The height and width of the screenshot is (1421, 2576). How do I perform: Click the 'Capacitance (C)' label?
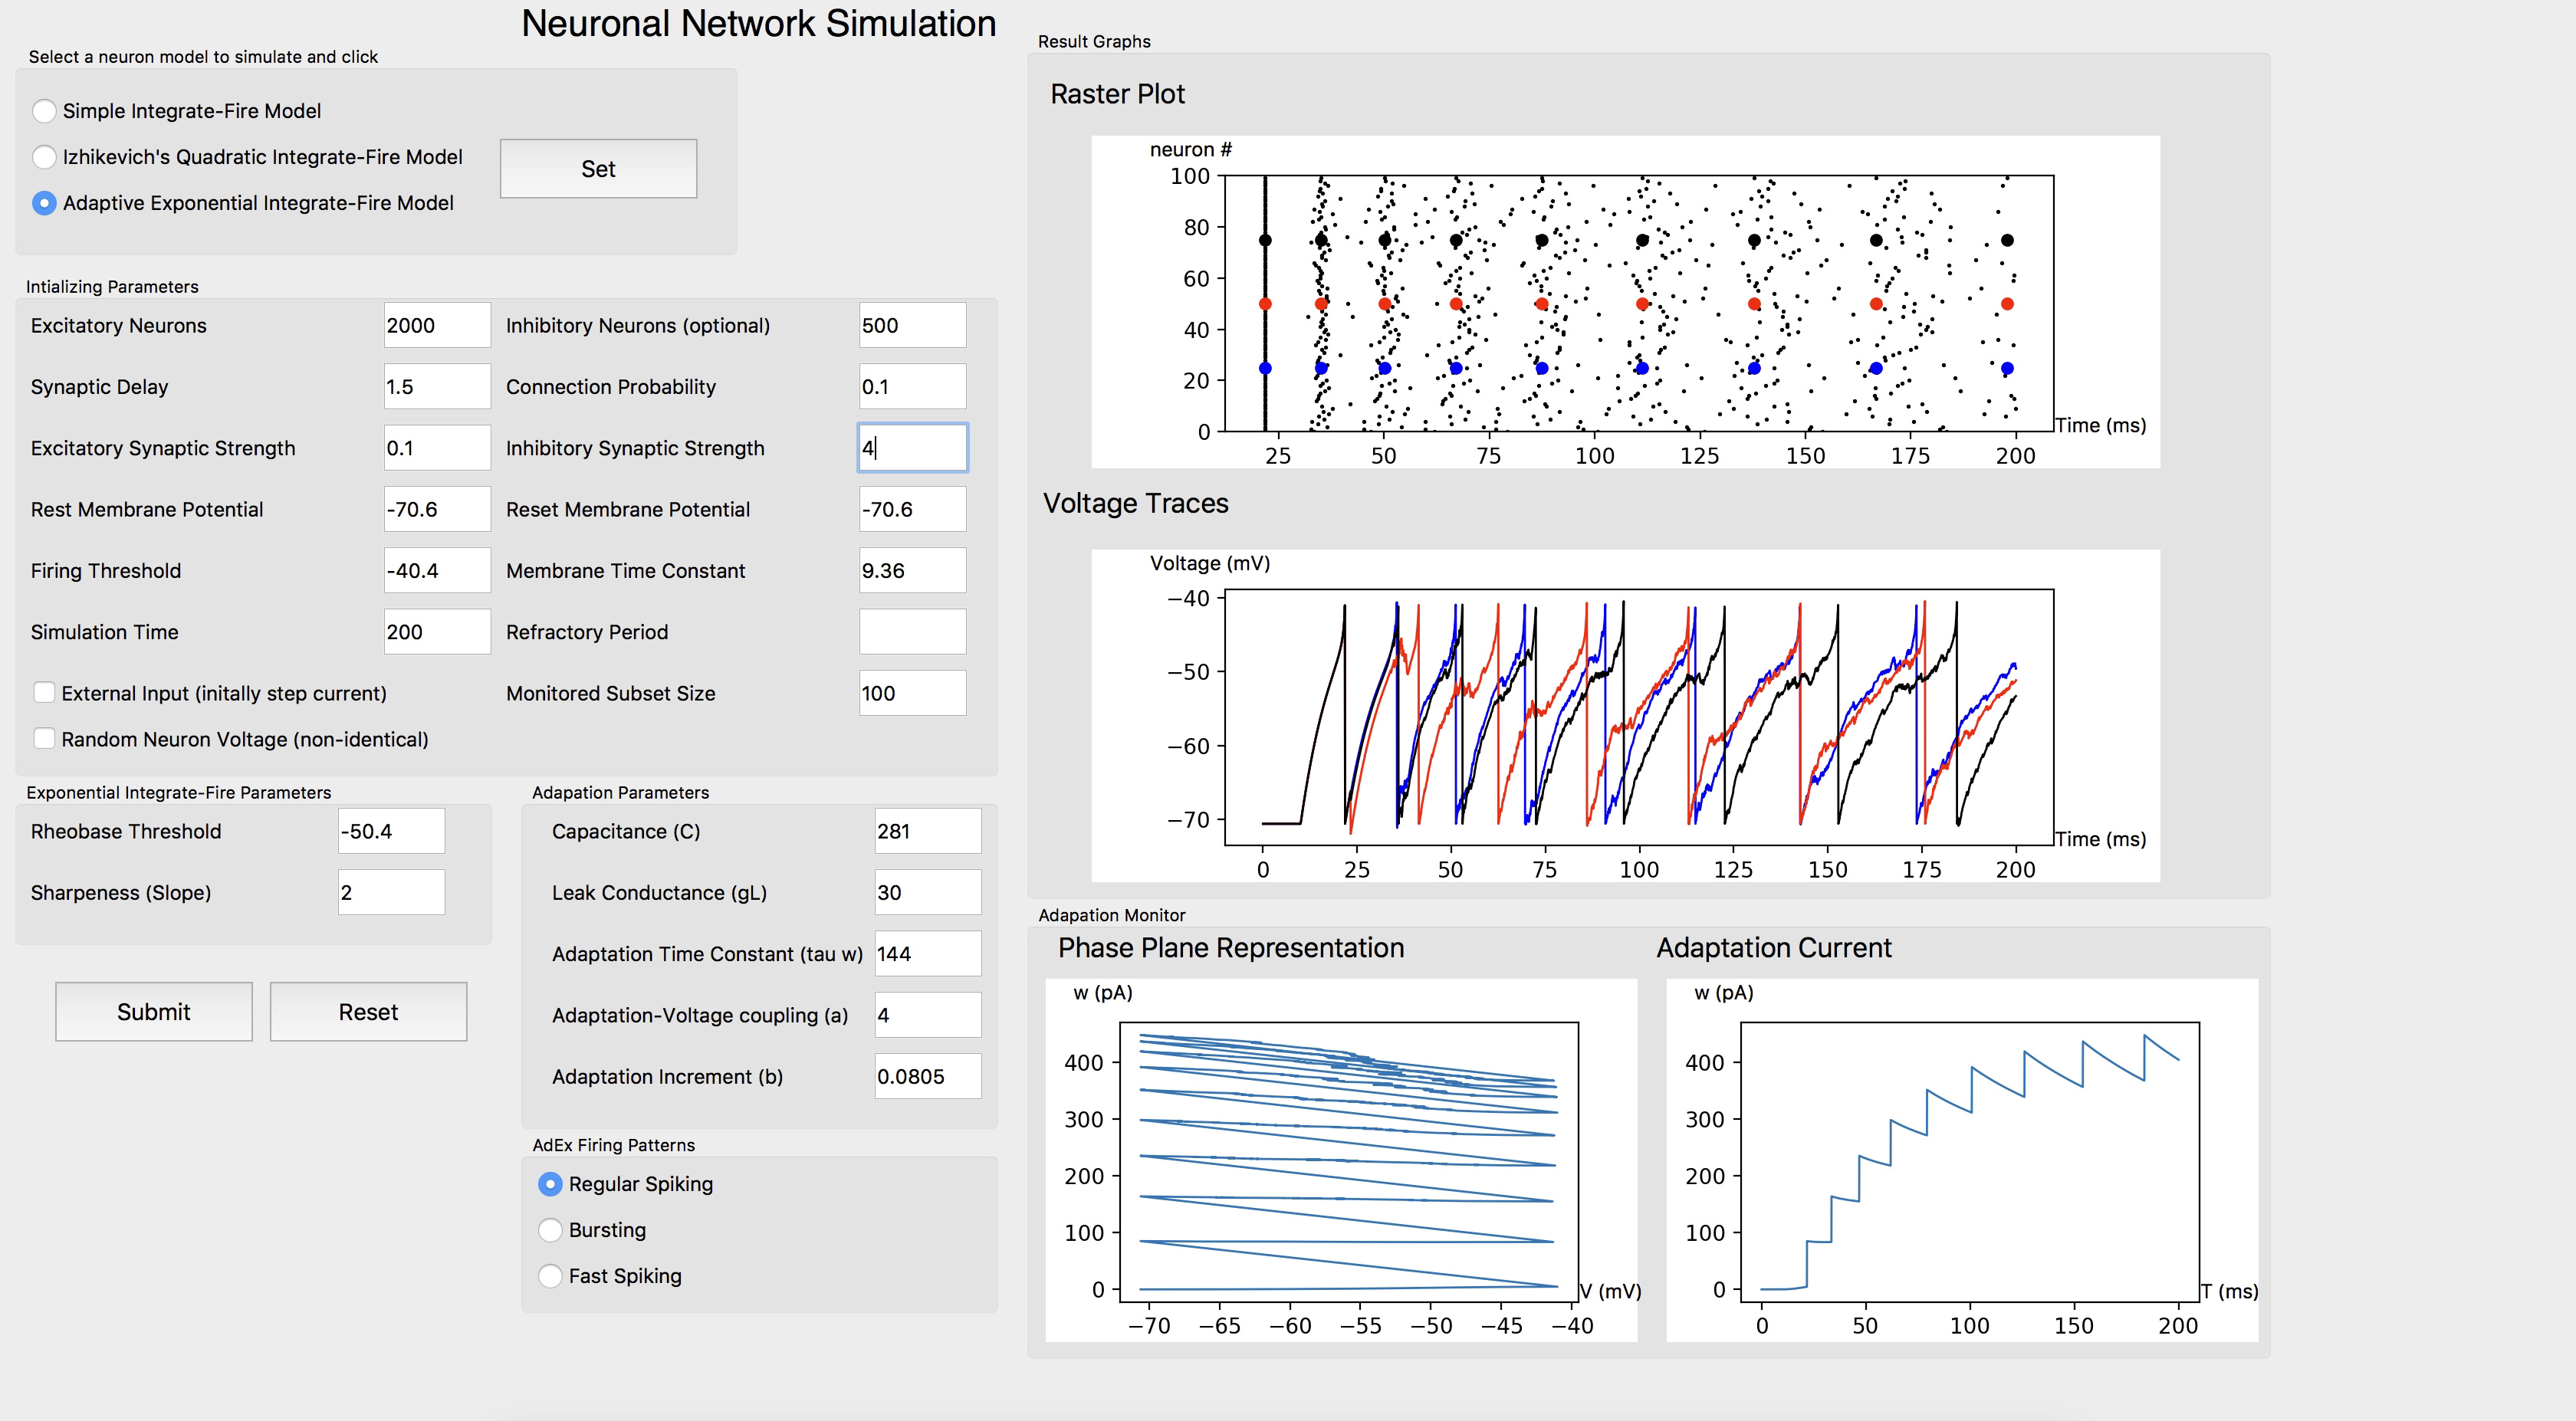625,831
